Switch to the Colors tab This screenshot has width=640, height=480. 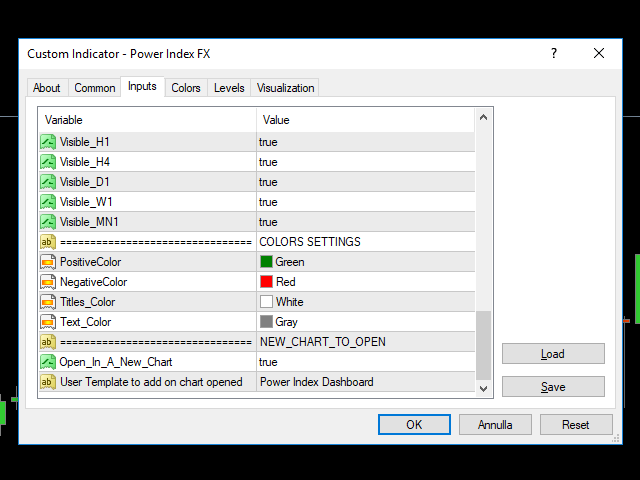(x=186, y=88)
